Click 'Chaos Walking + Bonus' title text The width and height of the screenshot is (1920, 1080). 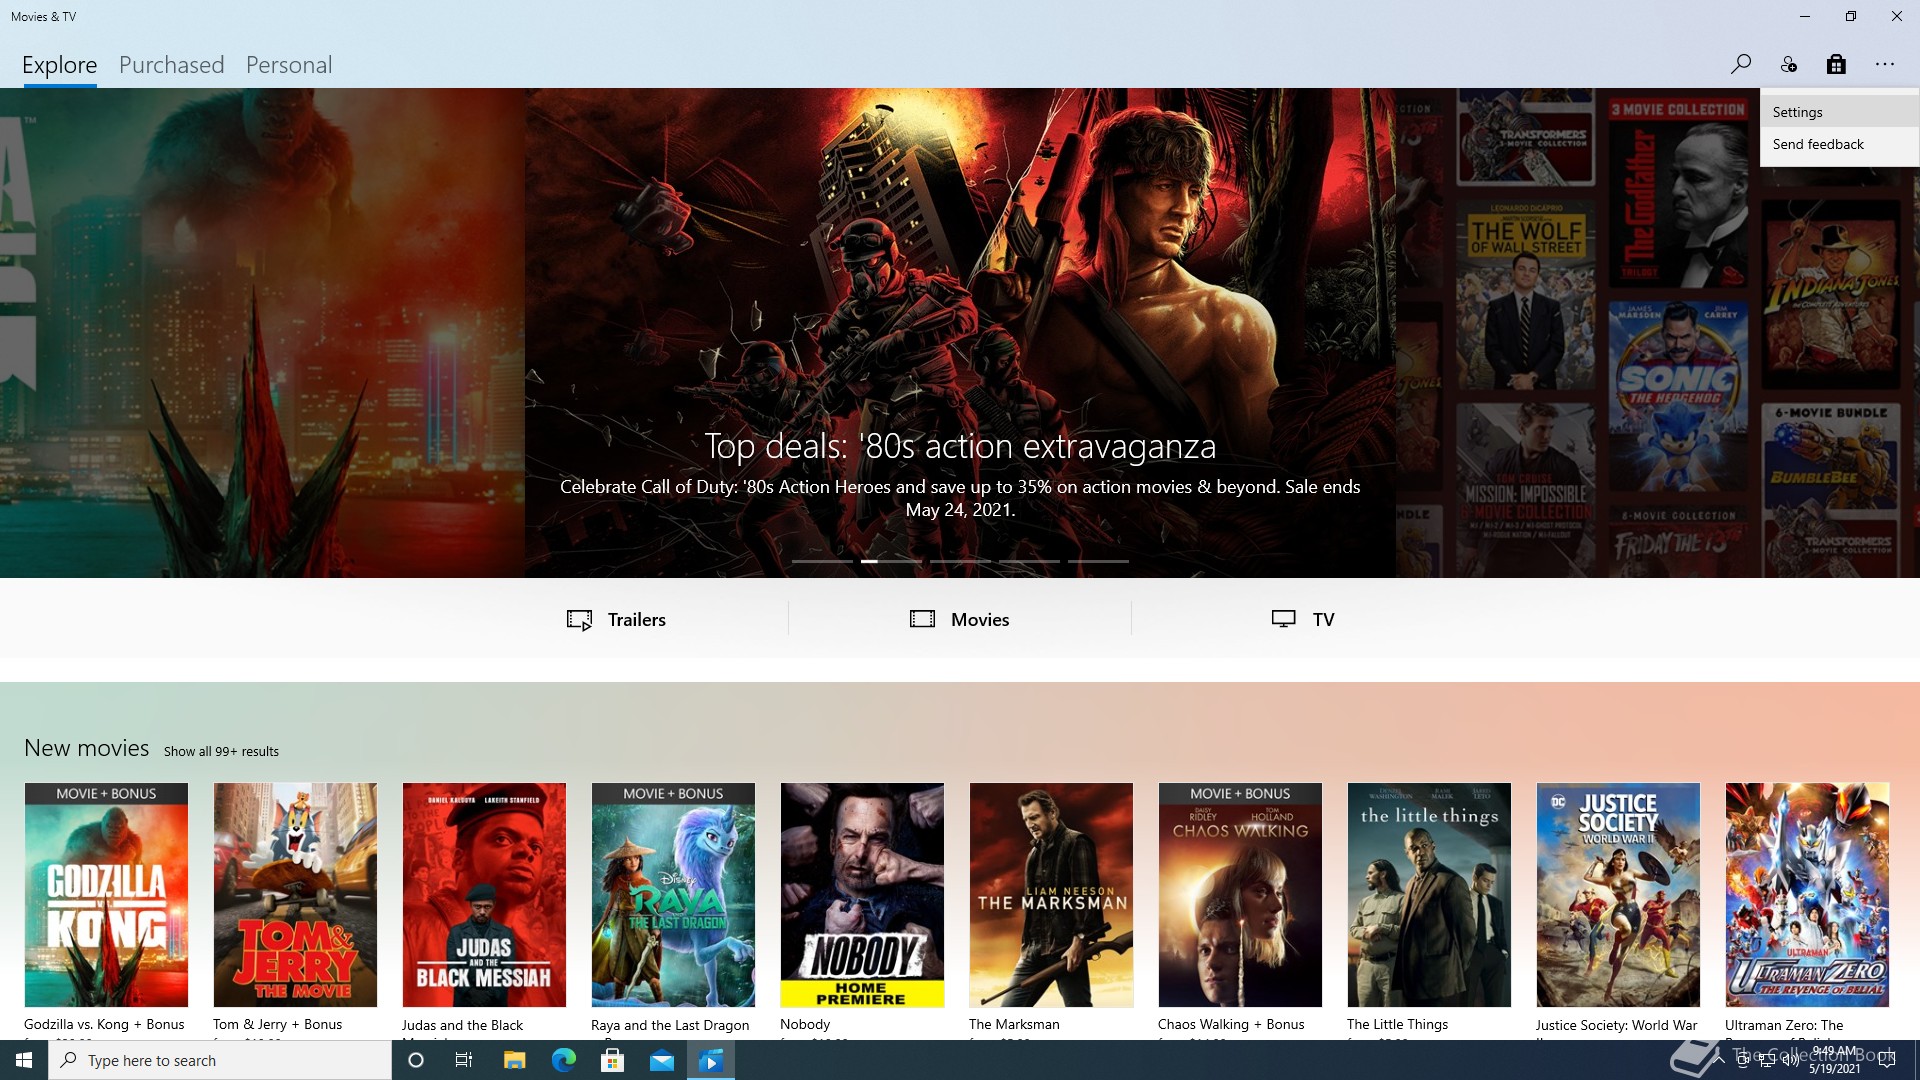click(1231, 1024)
